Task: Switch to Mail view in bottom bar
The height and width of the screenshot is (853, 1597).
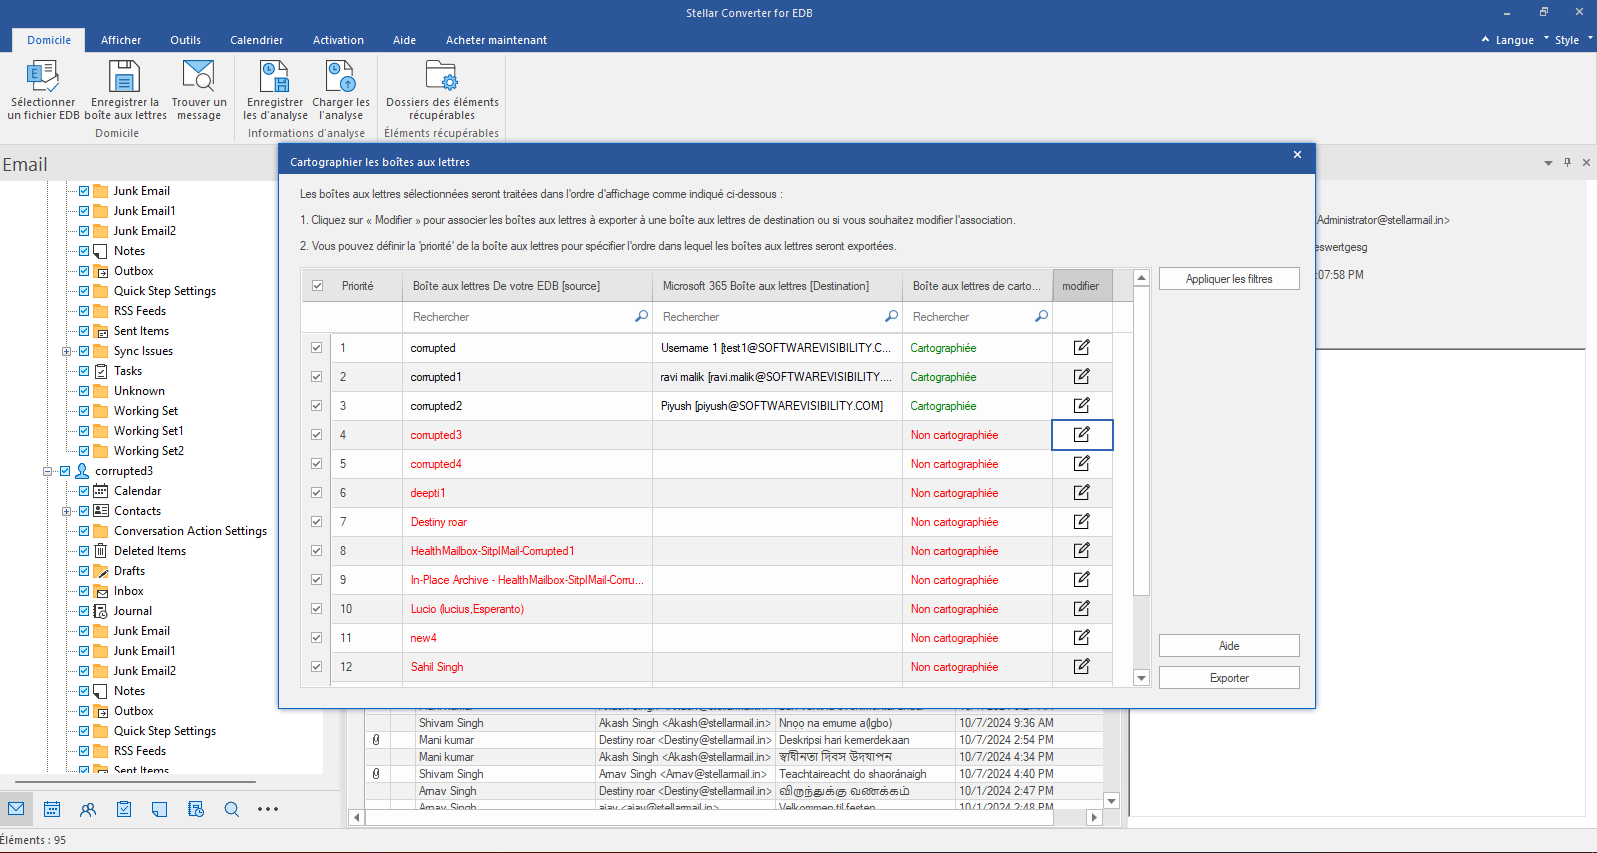Action: point(16,809)
